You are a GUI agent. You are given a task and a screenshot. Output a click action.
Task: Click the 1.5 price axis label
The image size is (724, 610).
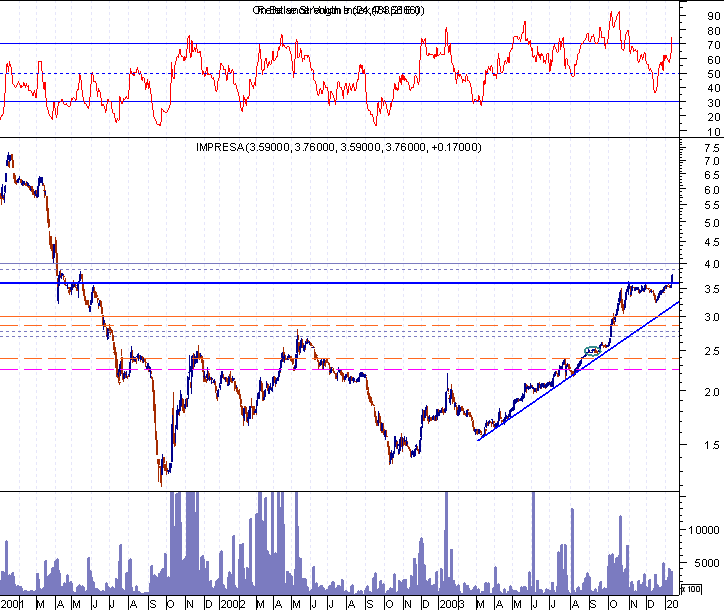point(712,445)
